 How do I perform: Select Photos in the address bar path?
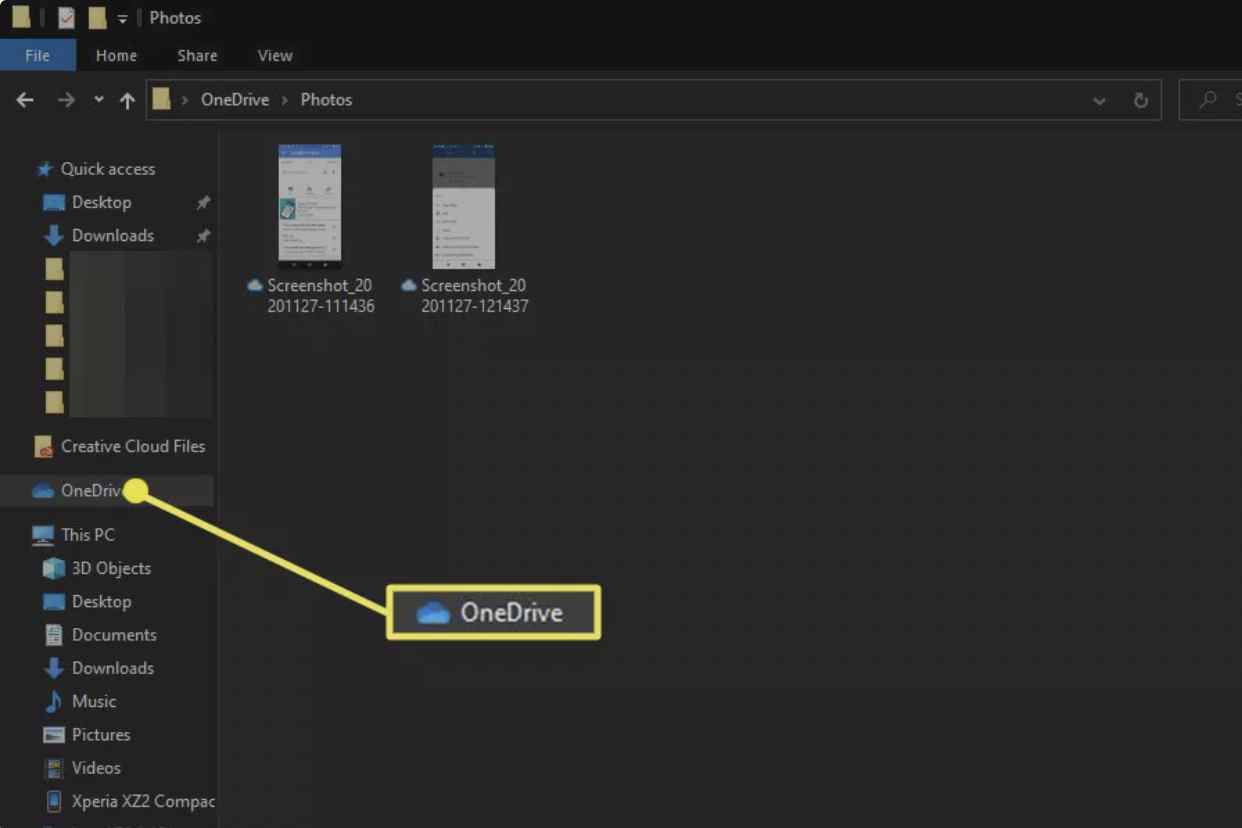(326, 100)
